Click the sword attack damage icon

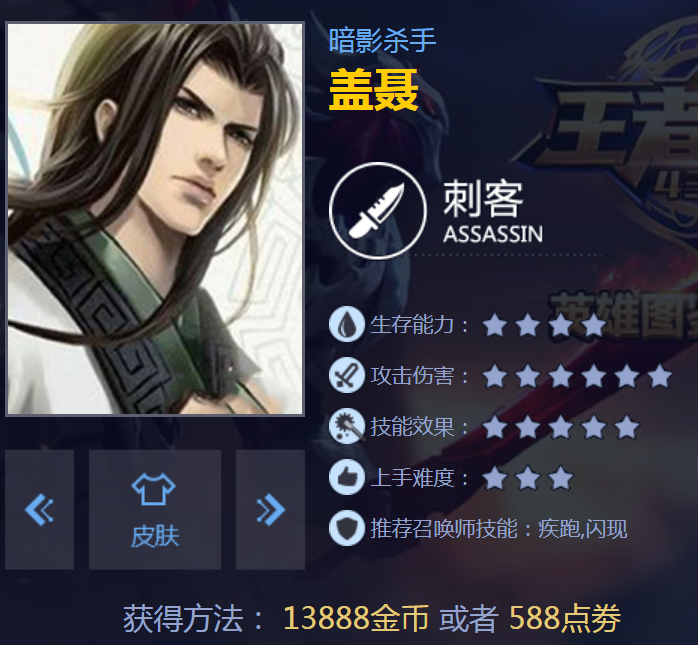(347, 375)
